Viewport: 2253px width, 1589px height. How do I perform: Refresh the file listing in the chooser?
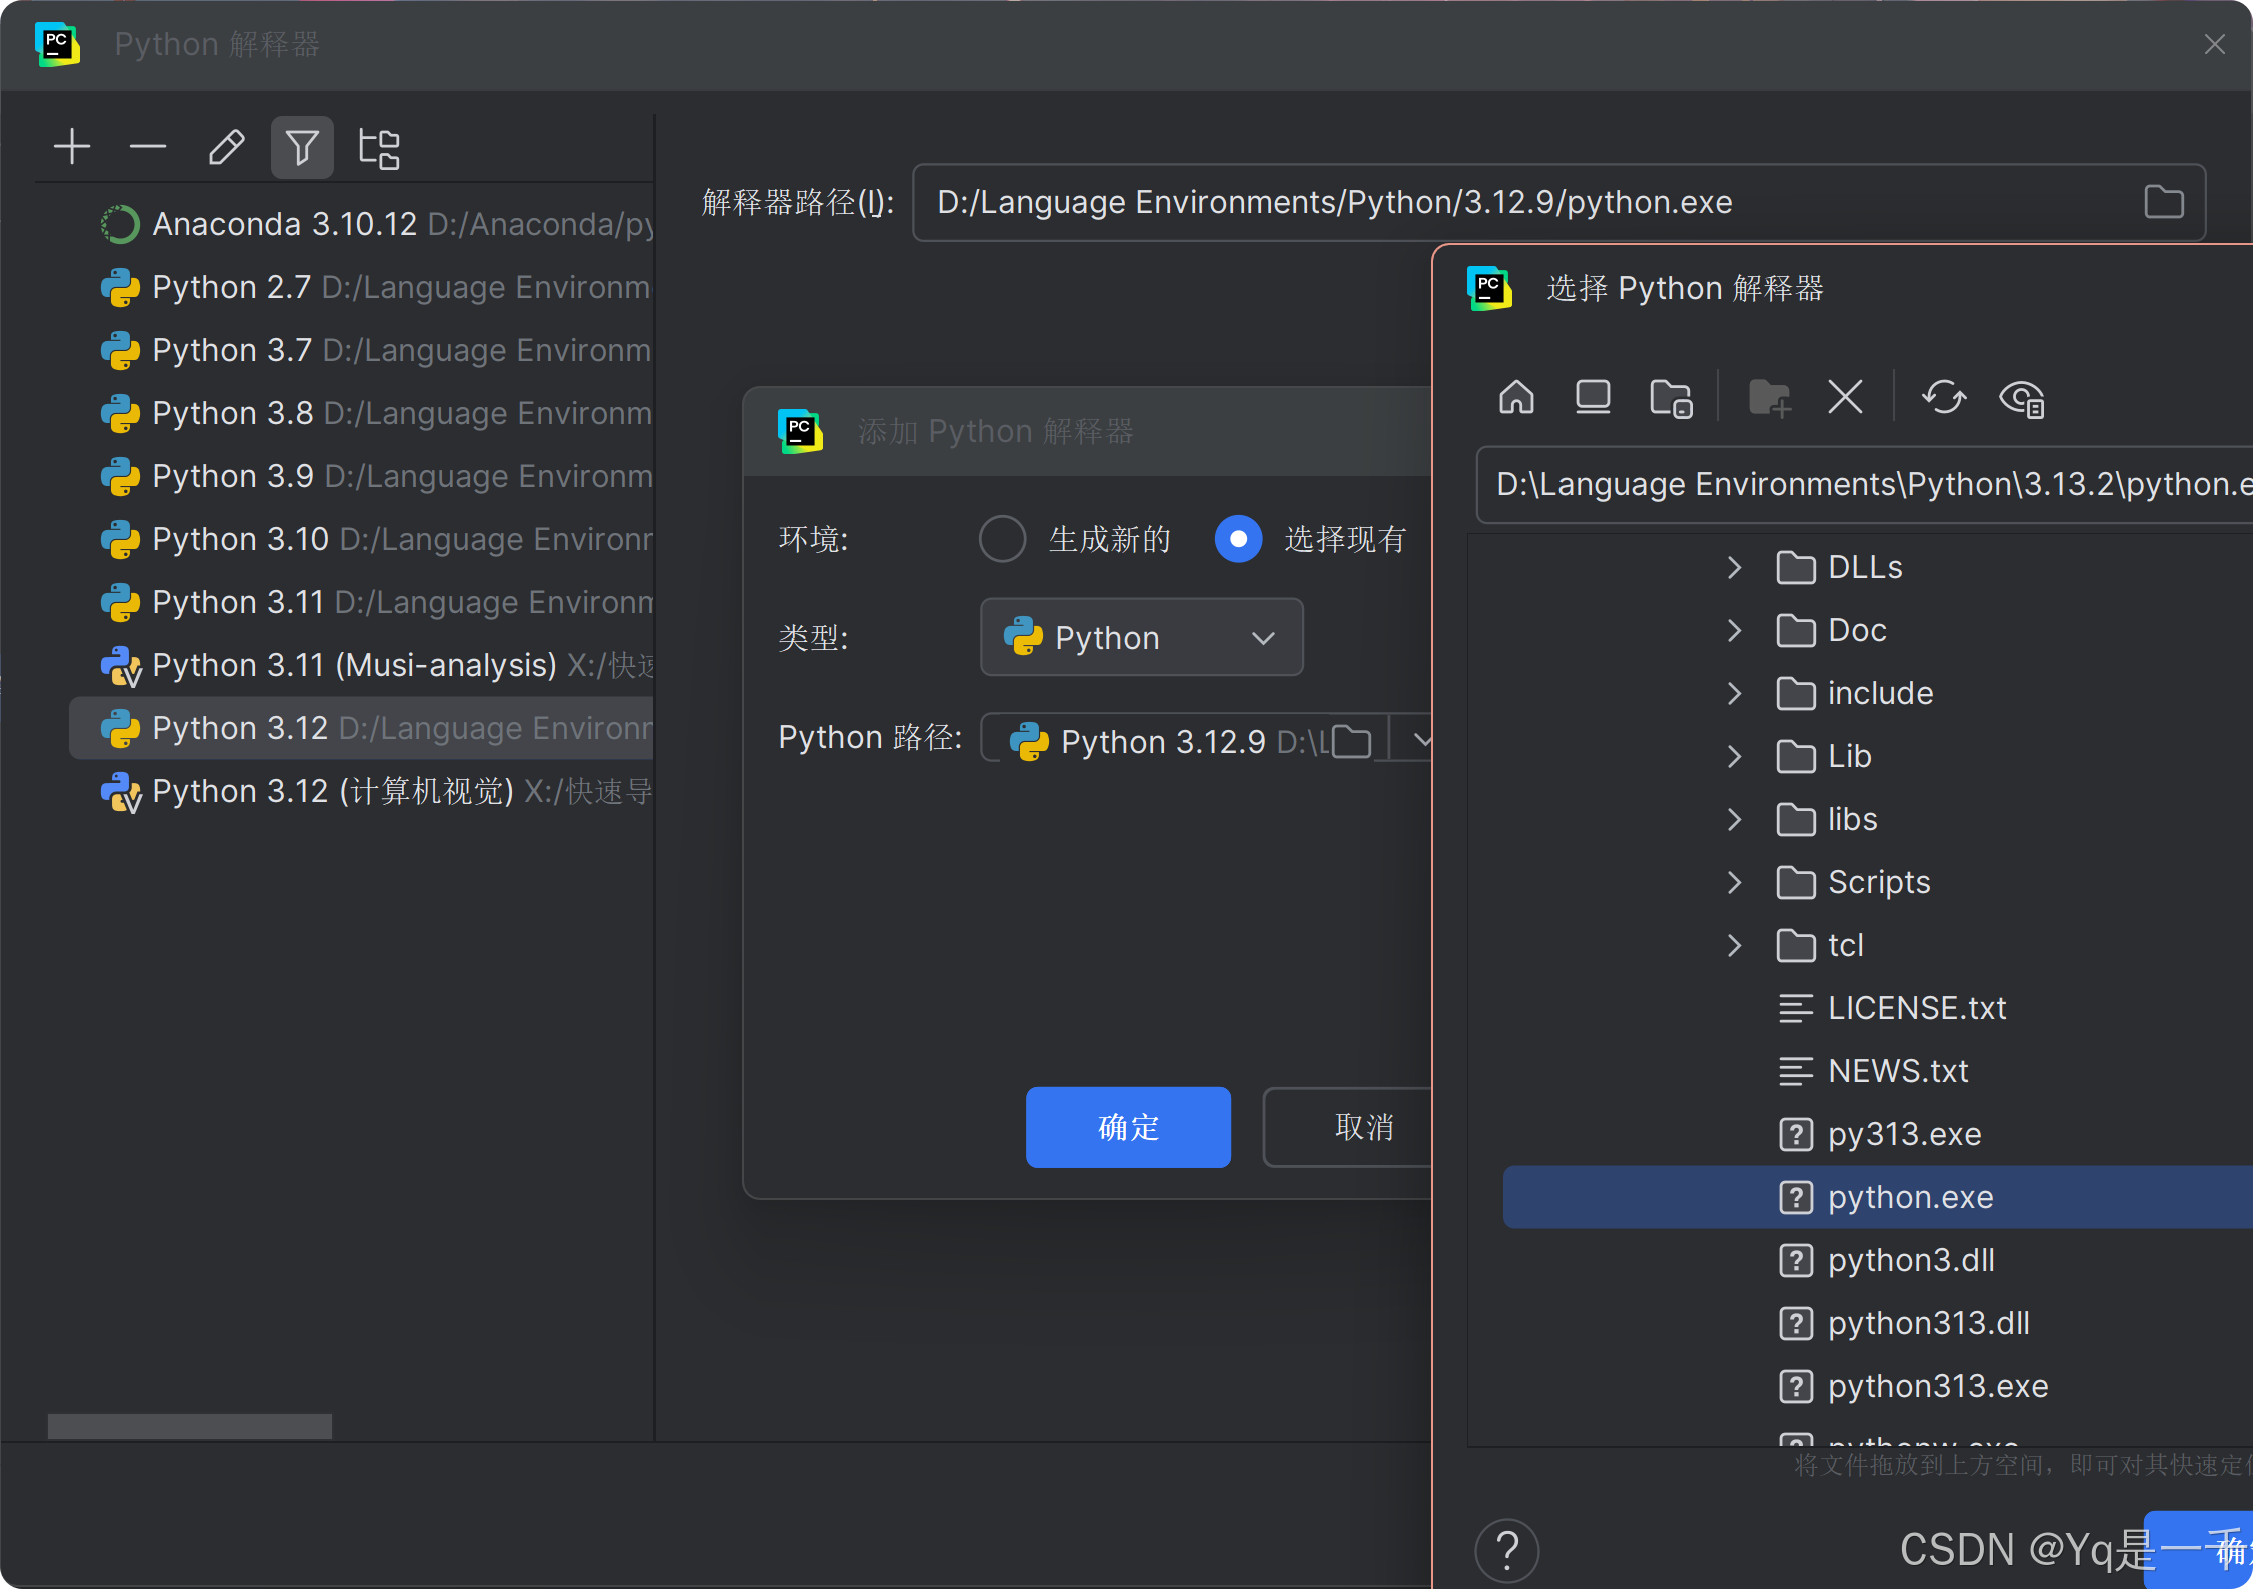(1943, 398)
